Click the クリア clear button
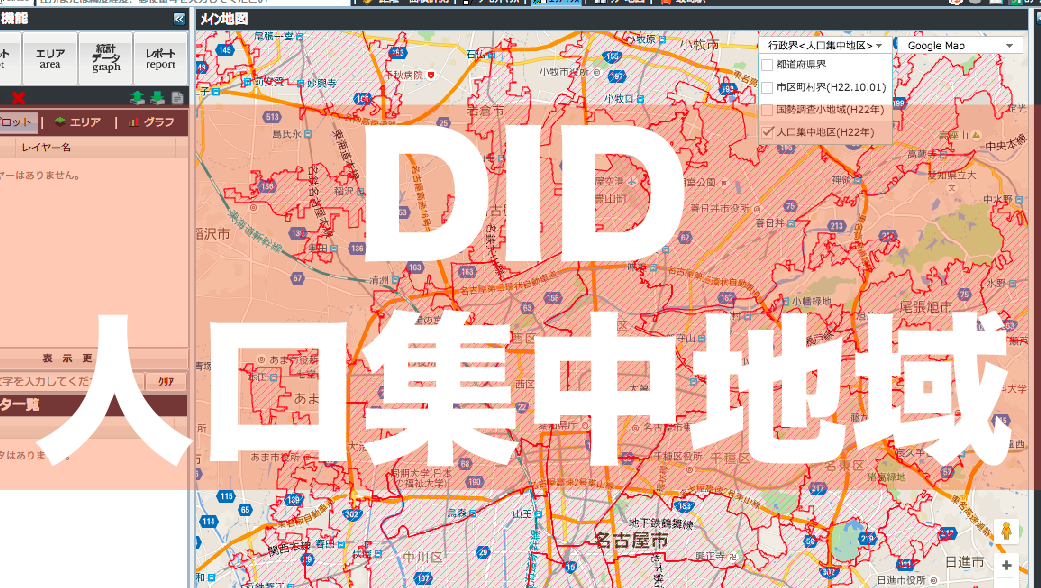Viewport: 1041px width, 588px height. (165, 382)
